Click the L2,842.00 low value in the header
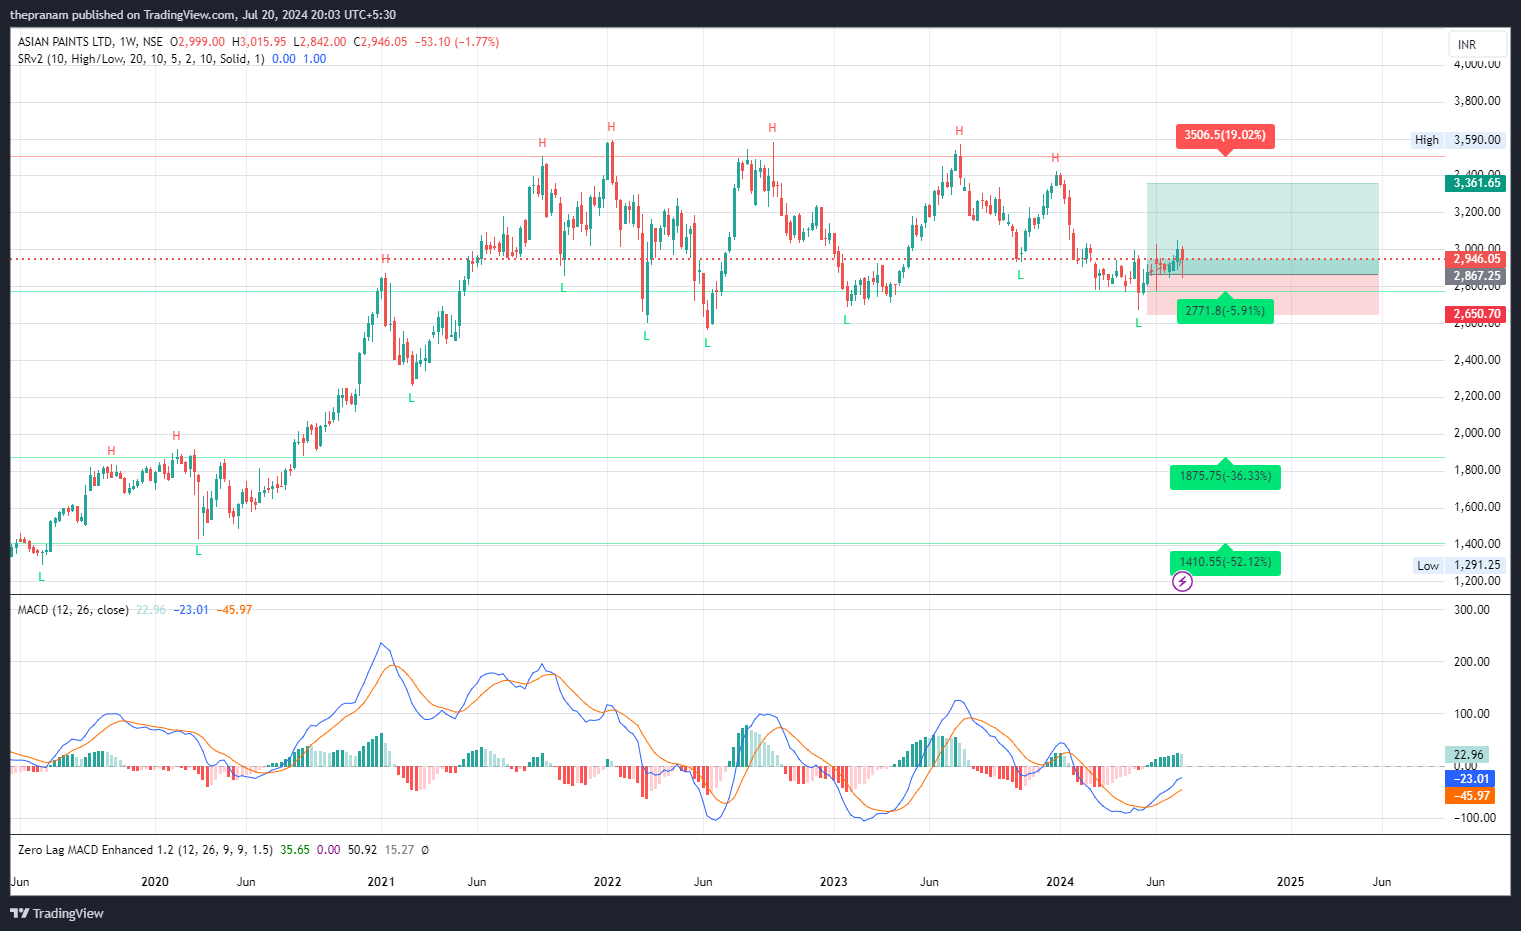The image size is (1521, 931). coord(320,42)
